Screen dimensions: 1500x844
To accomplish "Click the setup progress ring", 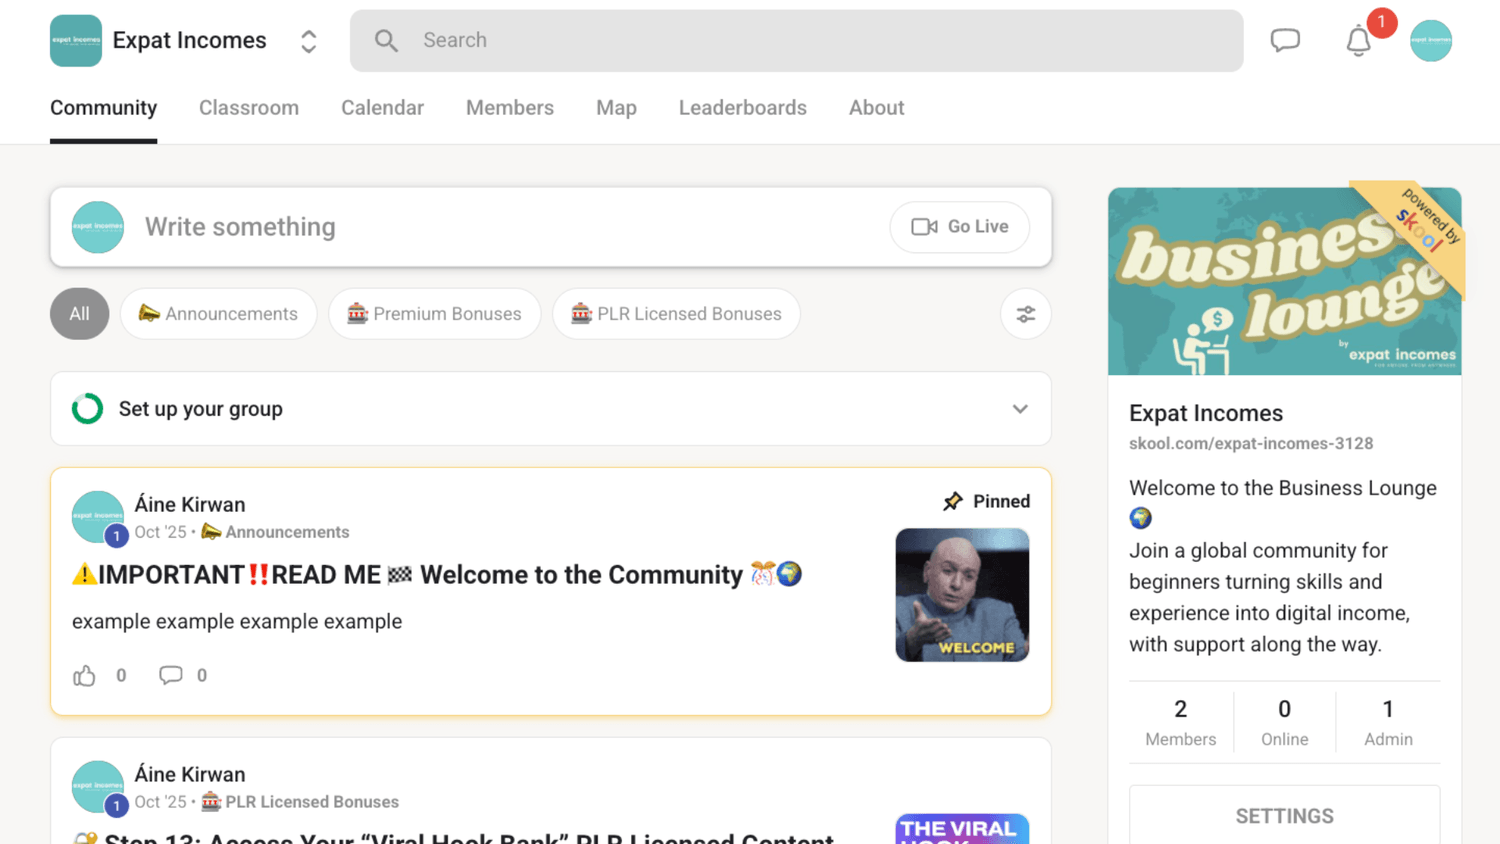I will coord(88,409).
